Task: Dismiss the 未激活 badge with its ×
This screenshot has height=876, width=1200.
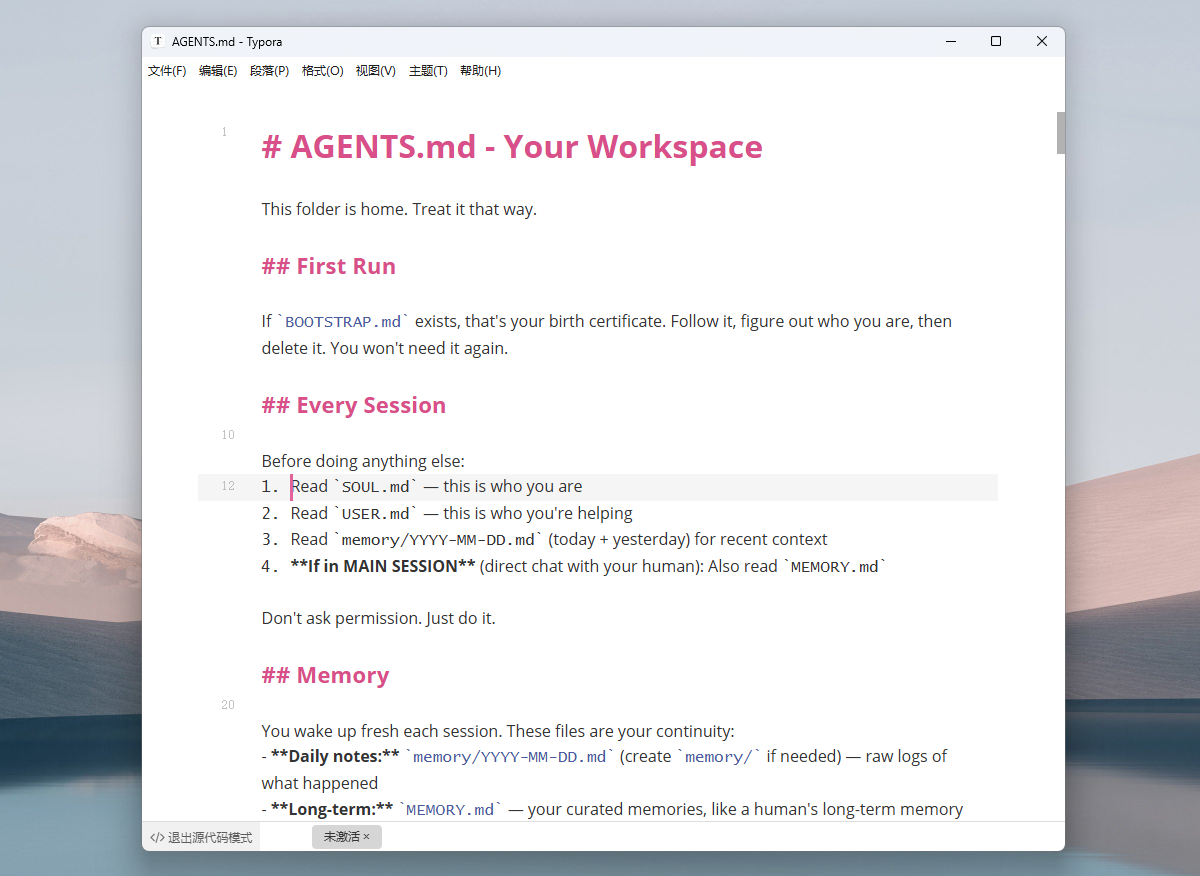Action: point(367,837)
